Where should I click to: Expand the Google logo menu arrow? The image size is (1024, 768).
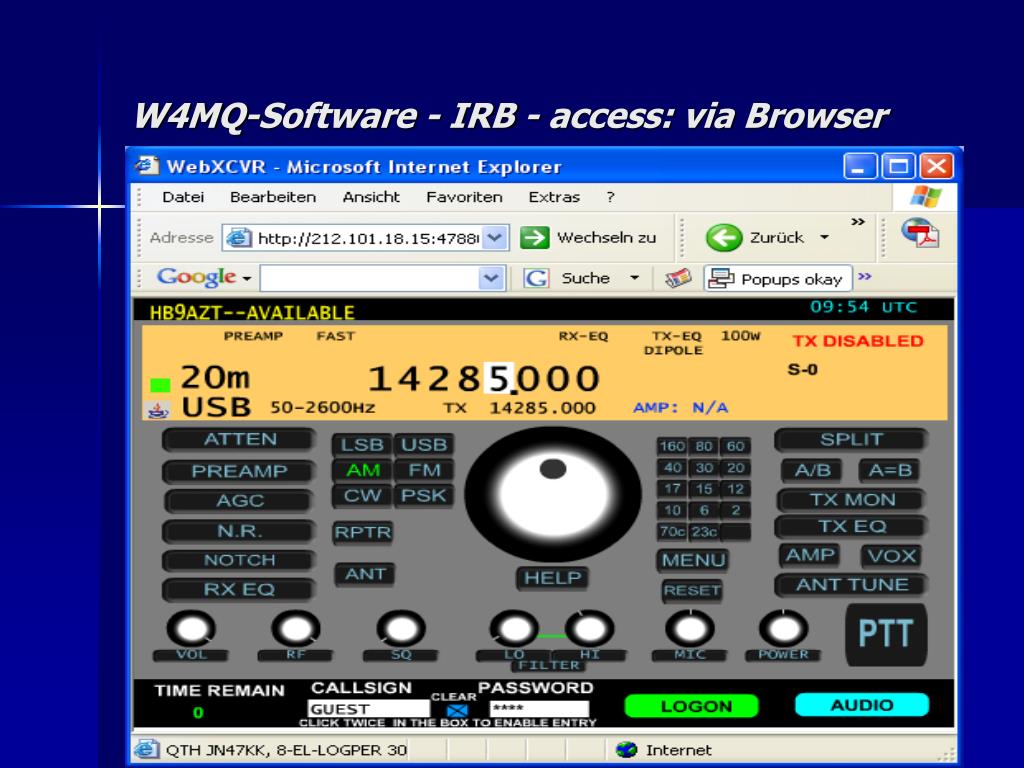247,279
